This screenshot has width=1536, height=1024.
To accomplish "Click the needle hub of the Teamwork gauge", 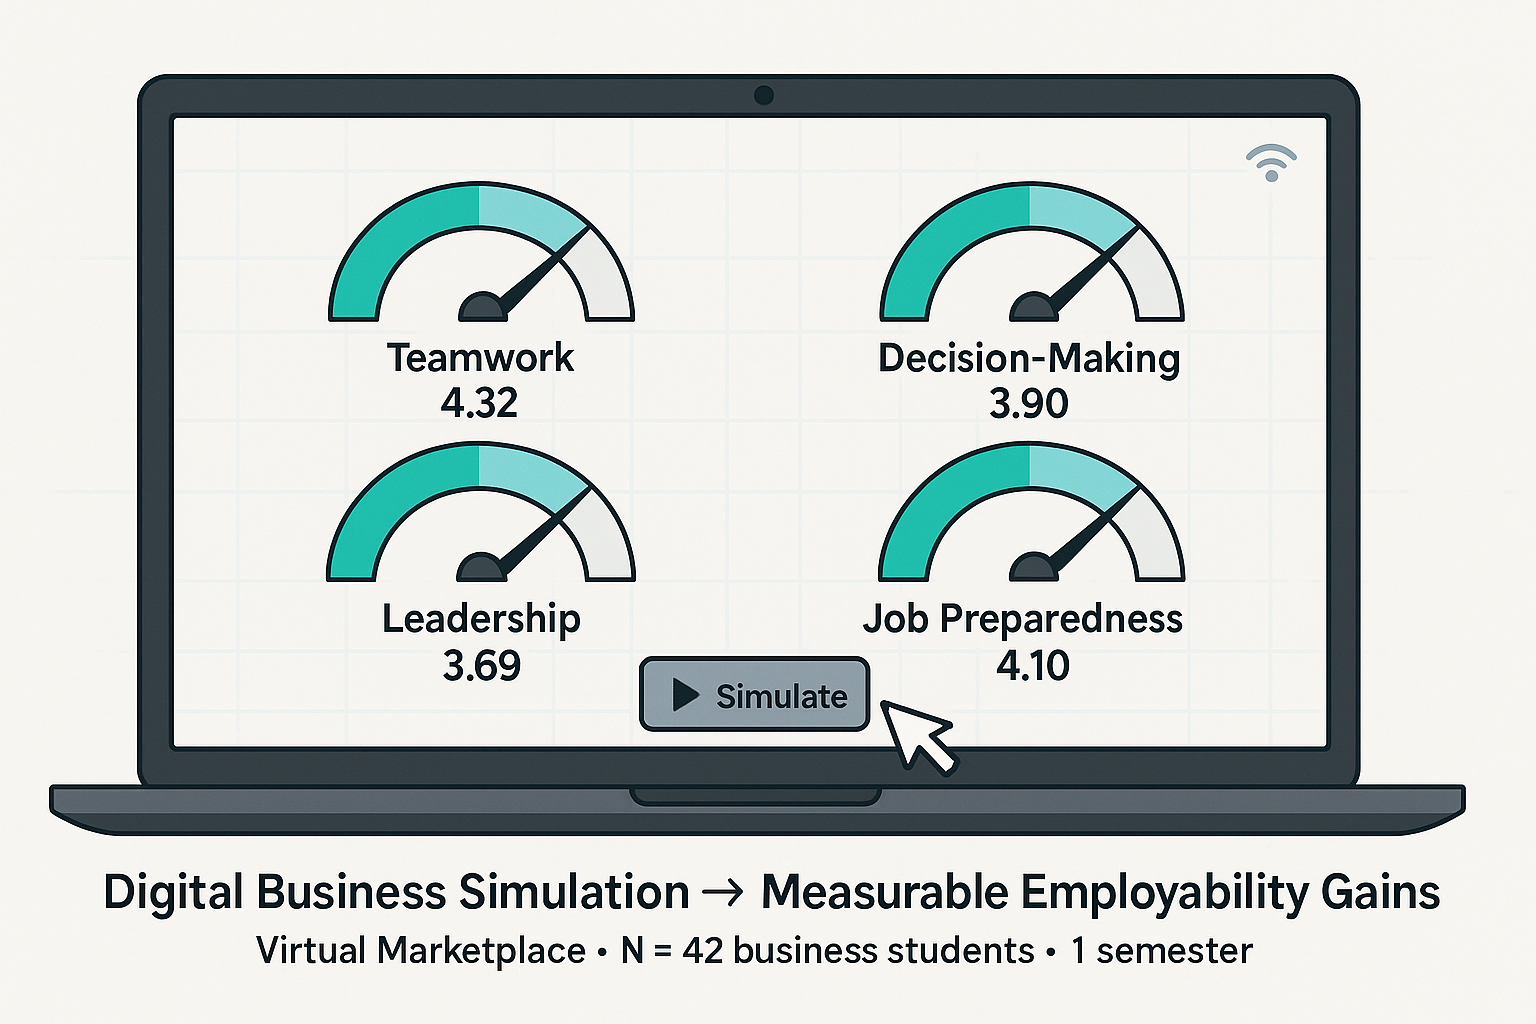I will 482,309.
